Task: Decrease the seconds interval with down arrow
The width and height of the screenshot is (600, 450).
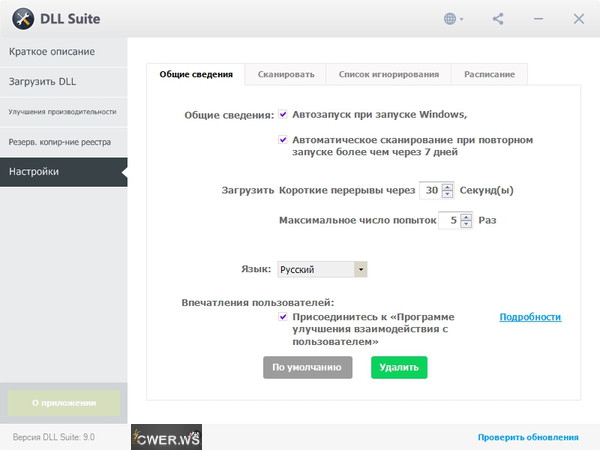Action: 448,194
